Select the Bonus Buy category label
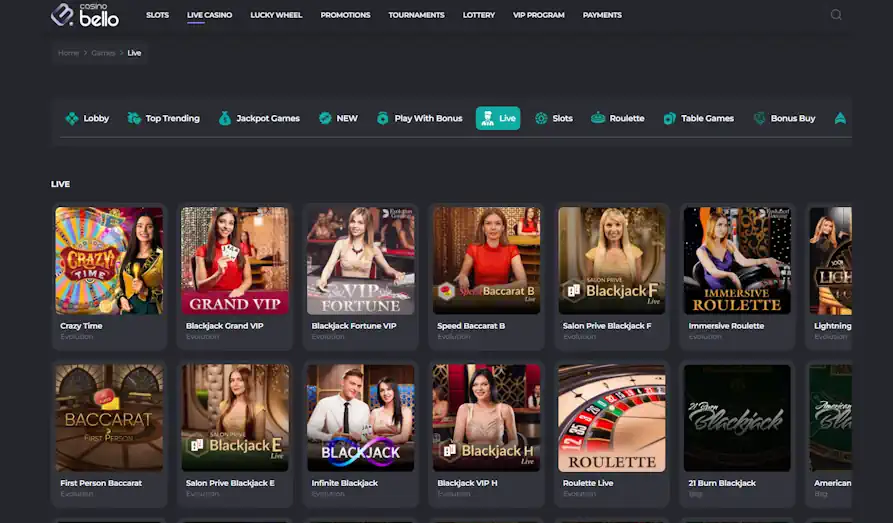The width and height of the screenshot is (893, 523). (793, 119)
